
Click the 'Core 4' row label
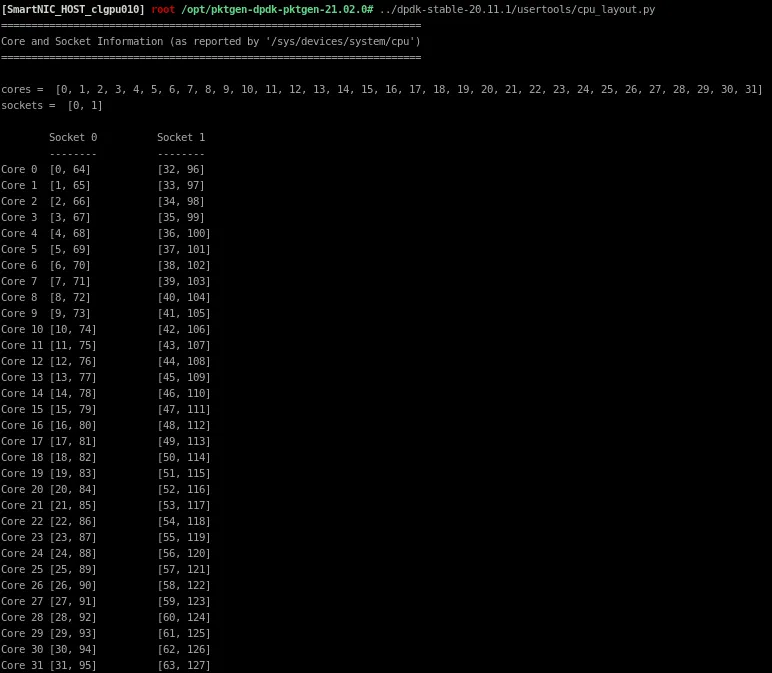(x=19, y=233)
